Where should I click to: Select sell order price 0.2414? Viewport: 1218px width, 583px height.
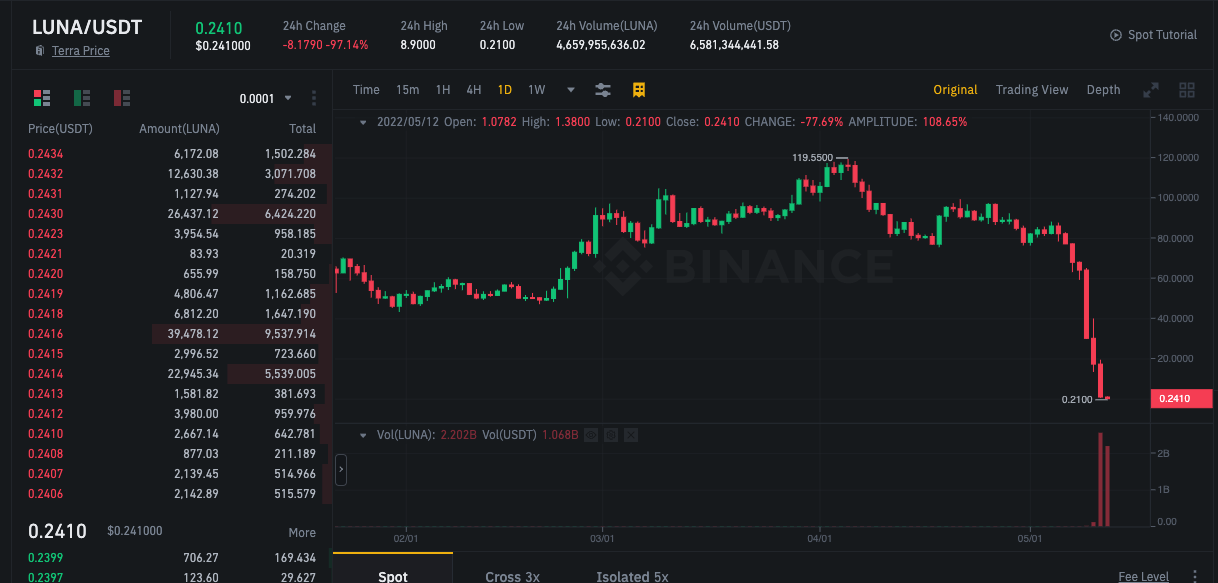(45, 374)
